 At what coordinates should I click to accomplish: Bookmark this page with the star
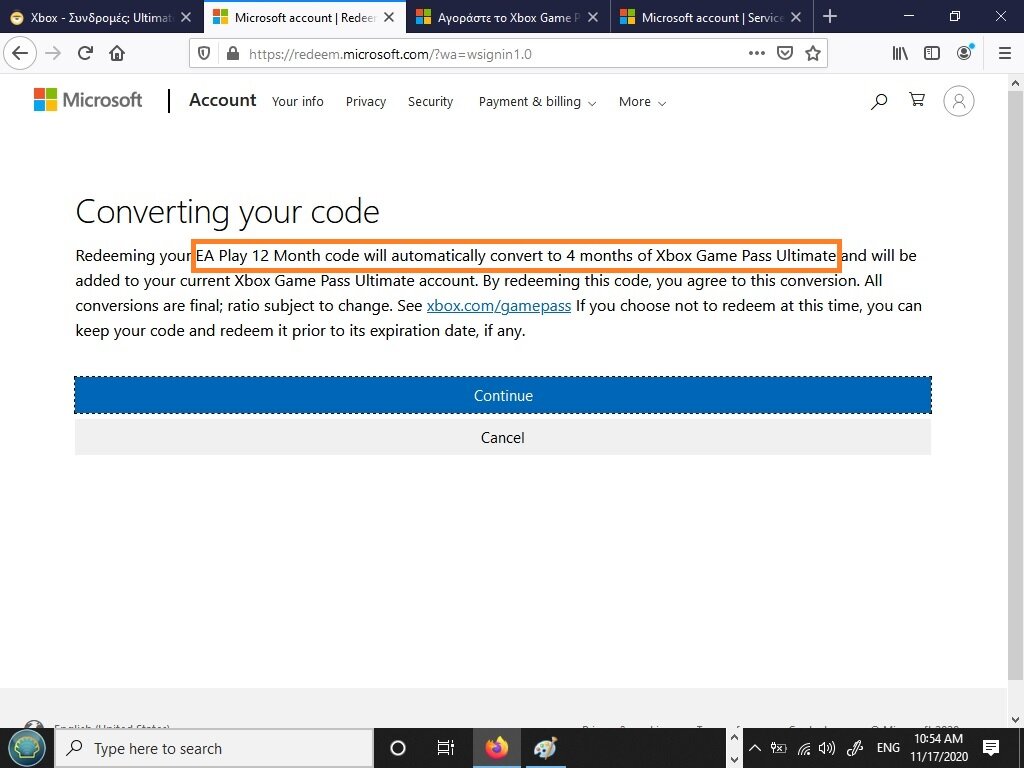click(x=812, y=54)
